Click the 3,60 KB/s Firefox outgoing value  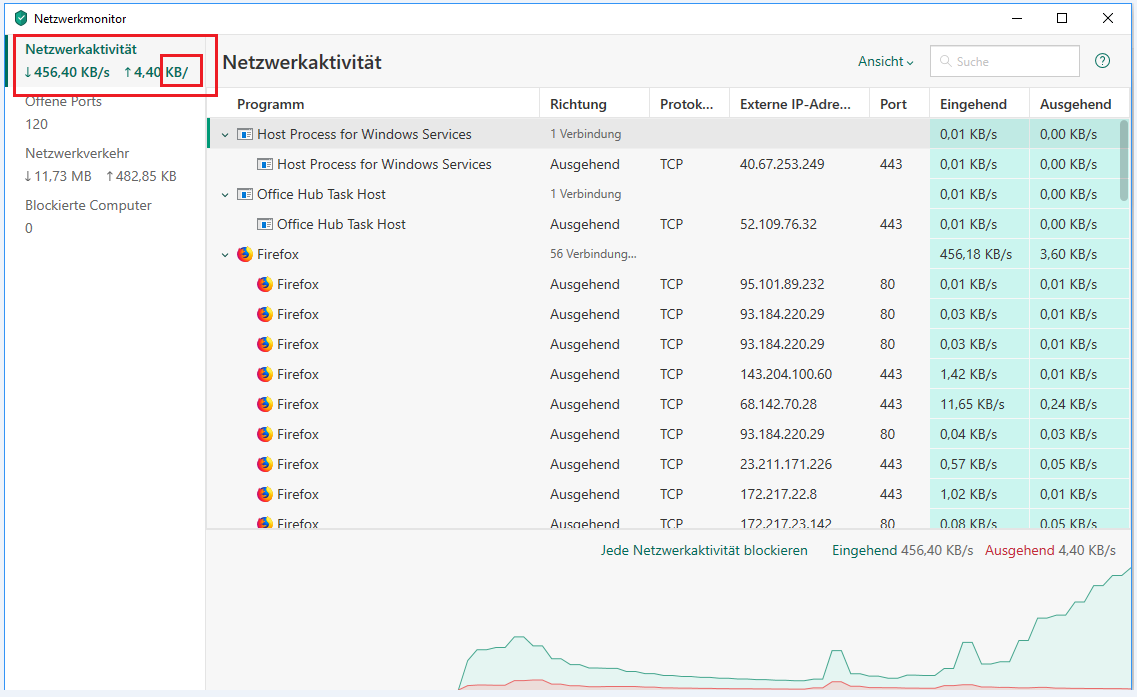point(1067,255)
